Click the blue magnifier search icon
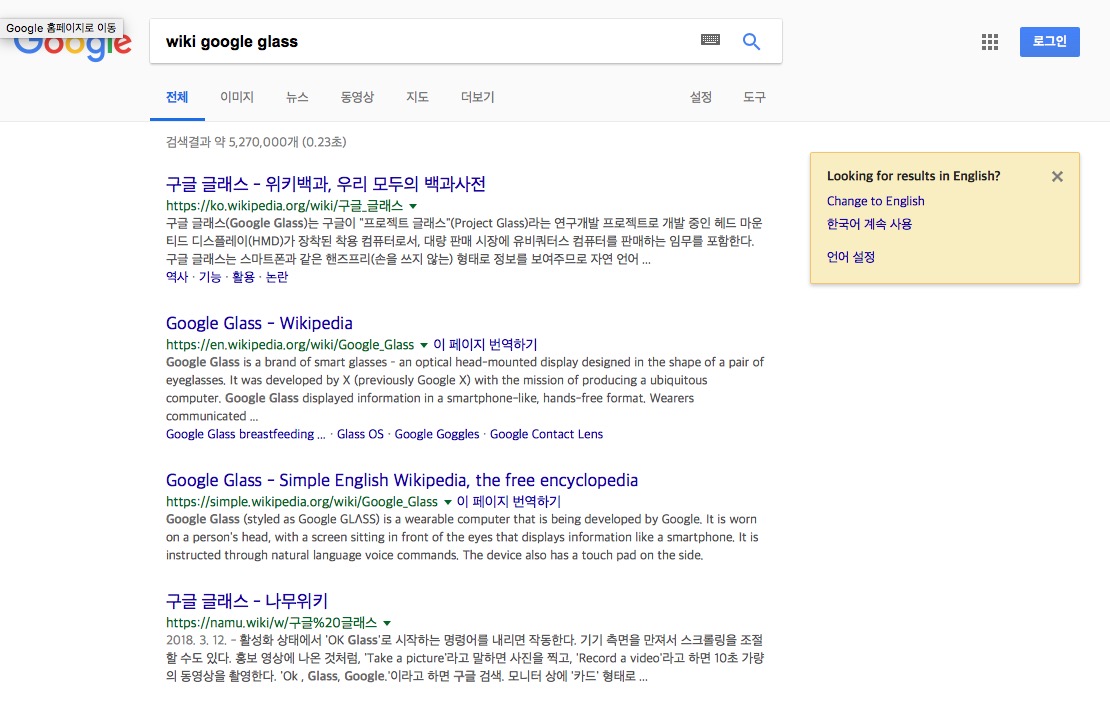Screen dimensions: 1110x703 (x=751, y=41)
